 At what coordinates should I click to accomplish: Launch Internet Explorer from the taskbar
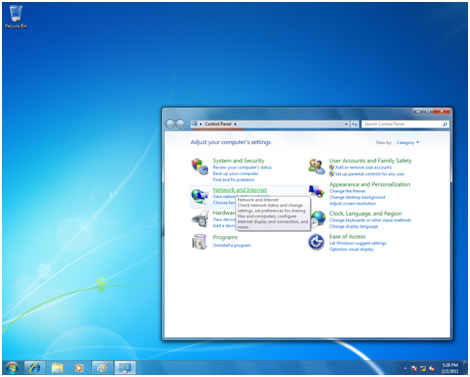pos(35,368)
